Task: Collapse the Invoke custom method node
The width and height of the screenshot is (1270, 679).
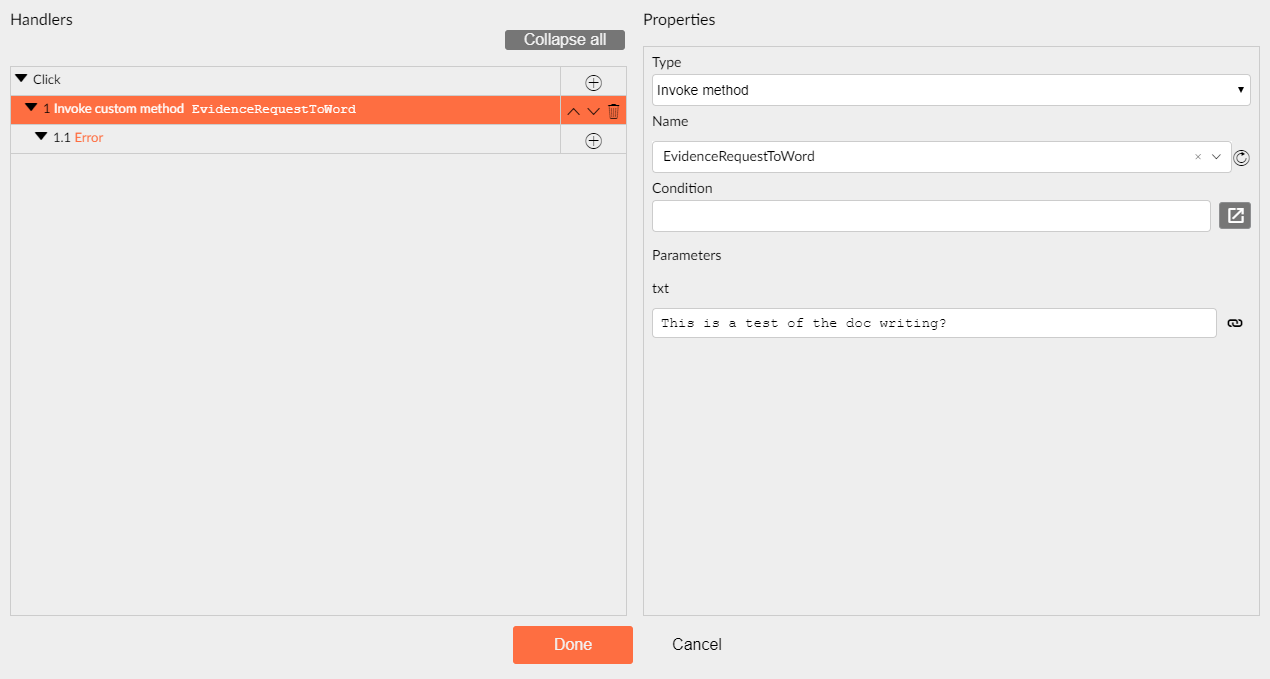Action: (31, 108)
